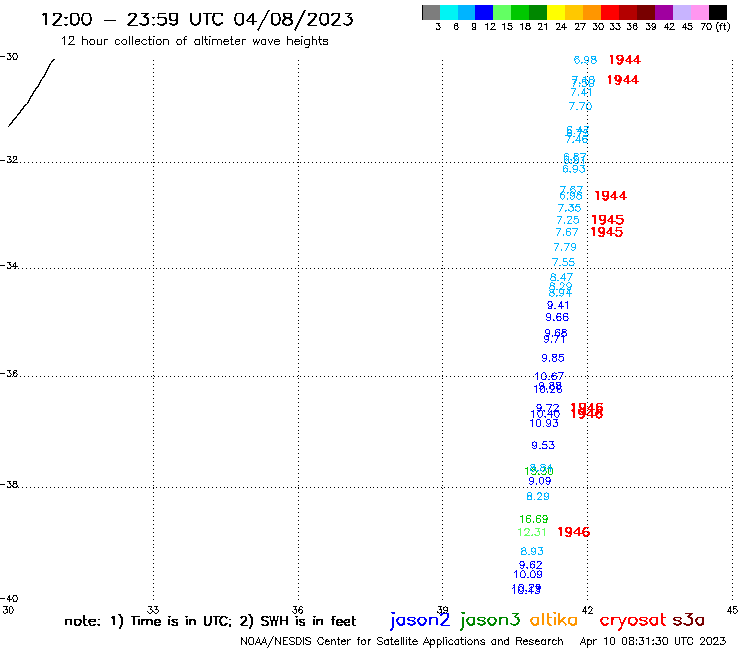Click the light green legend swatch
This screenshot has width=740, height=650.
502,12
